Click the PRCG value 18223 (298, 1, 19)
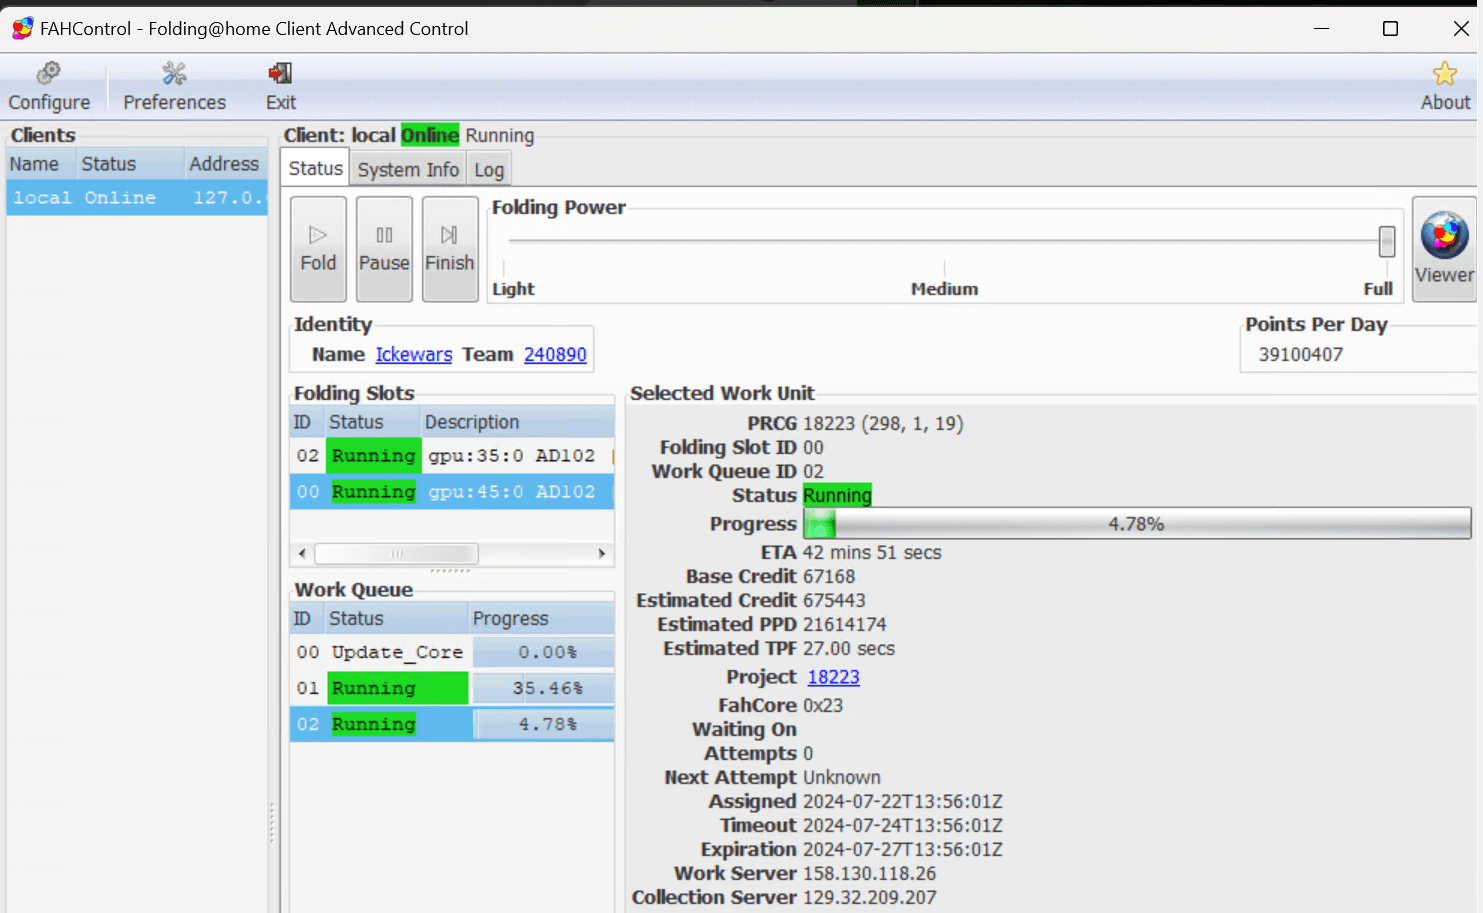1483x913 pixels. pyautogui.click(x=883, y=423)
